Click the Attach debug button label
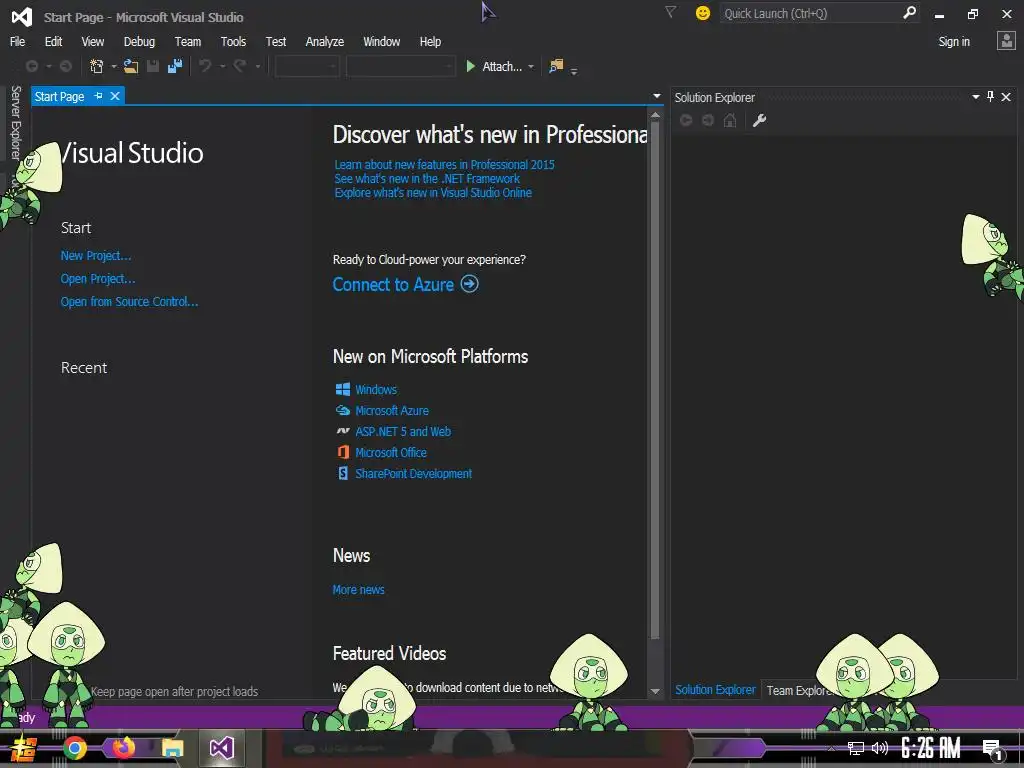The height and width of the screenshot is (768, 1024). pos(502,66)
